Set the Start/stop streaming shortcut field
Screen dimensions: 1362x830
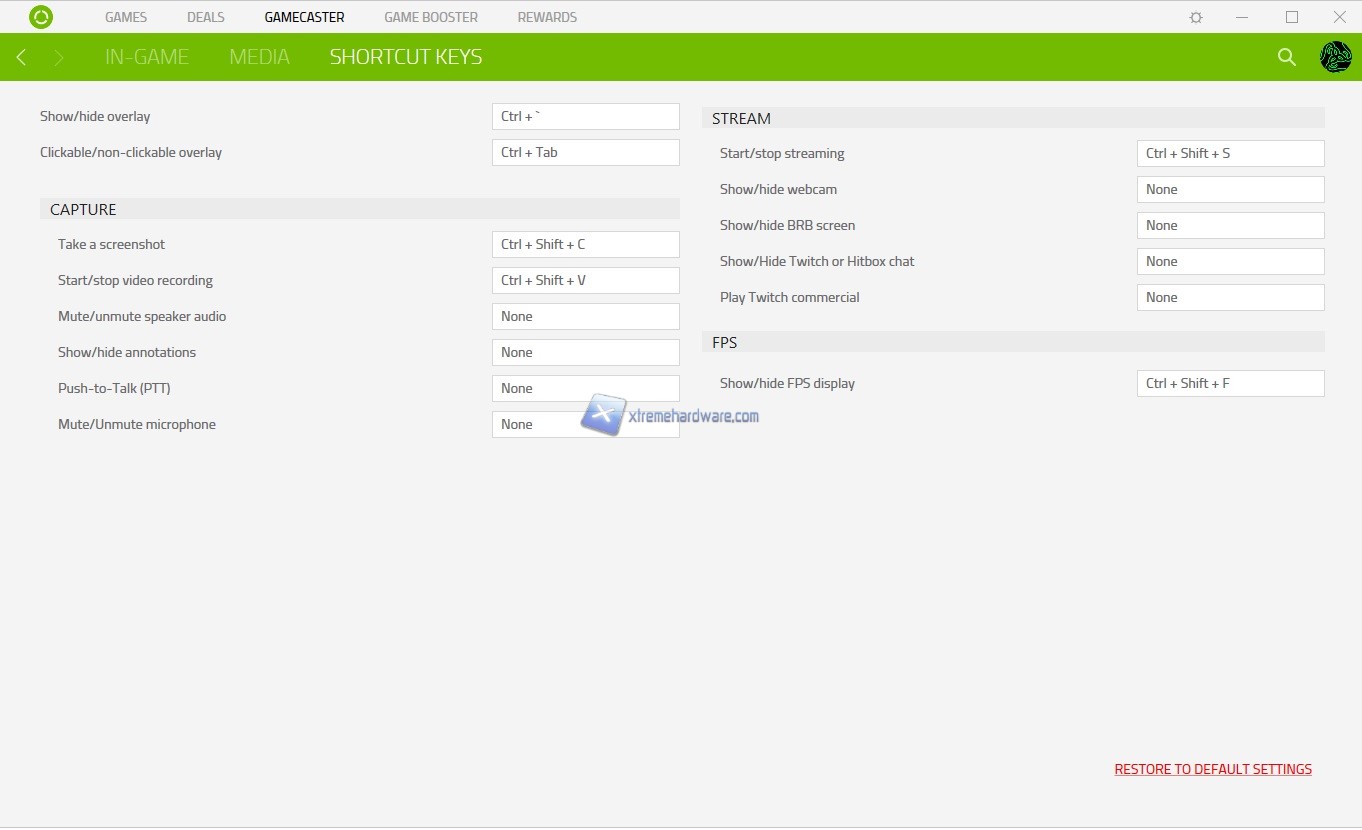(x=1230, y=153)
